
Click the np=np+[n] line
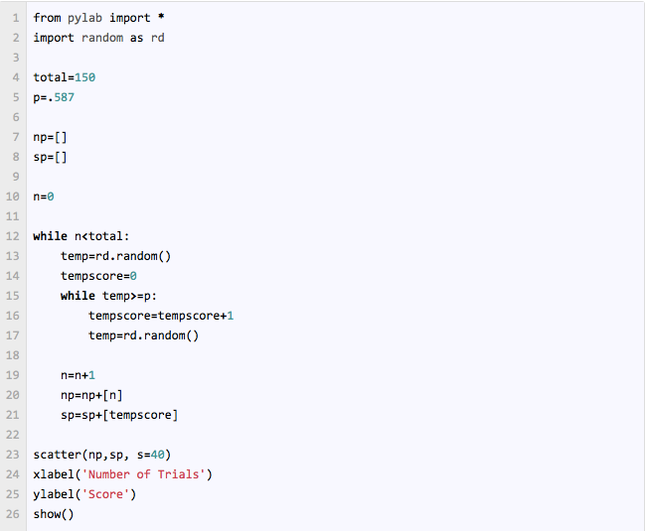click(x=91, y=395)
